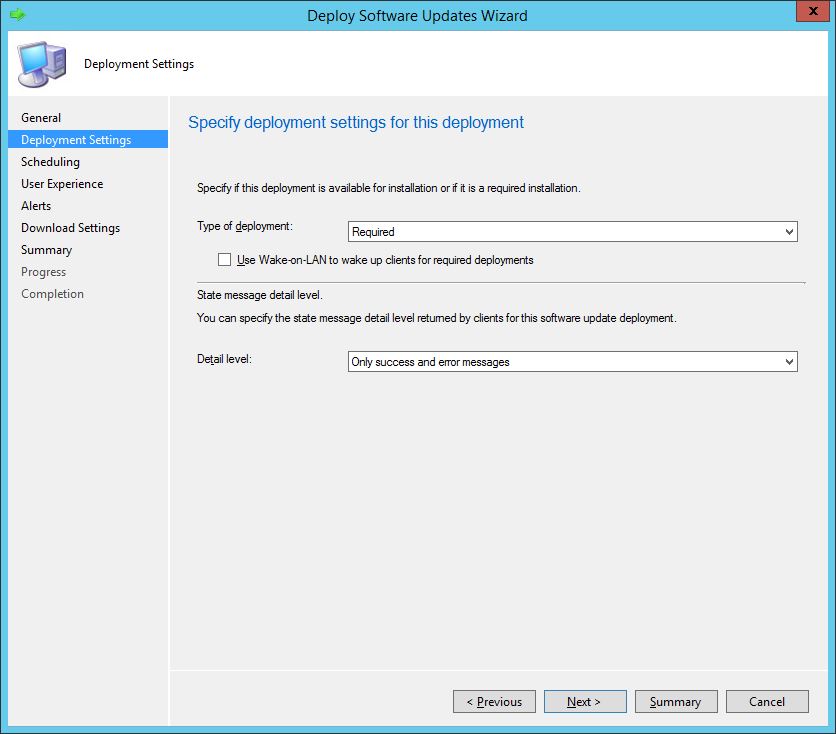Select the General wizard step

pos(41,117)
